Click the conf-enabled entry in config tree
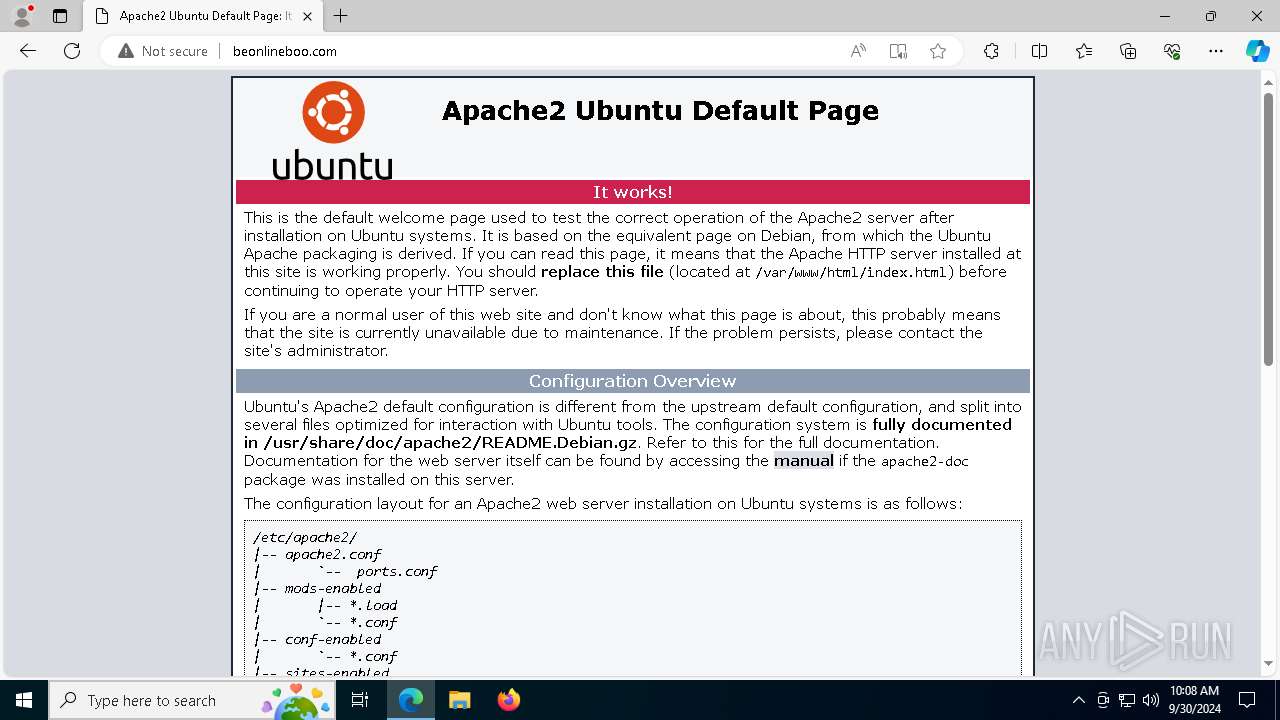This screenshot has height=720, width=1280. tap(333, 640)
